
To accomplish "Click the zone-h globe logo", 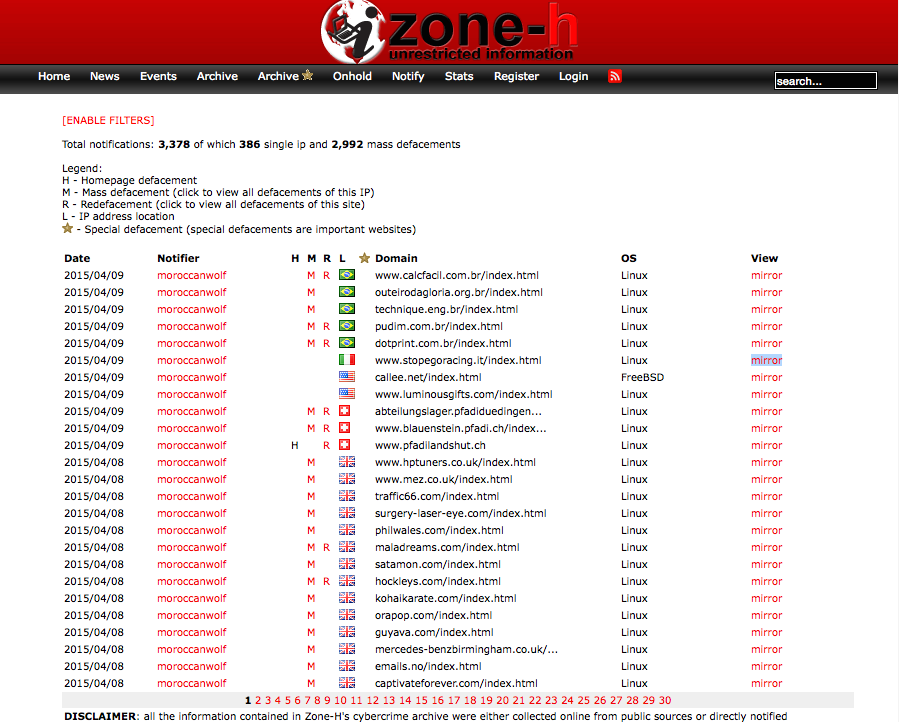I will tap(353, 32).
